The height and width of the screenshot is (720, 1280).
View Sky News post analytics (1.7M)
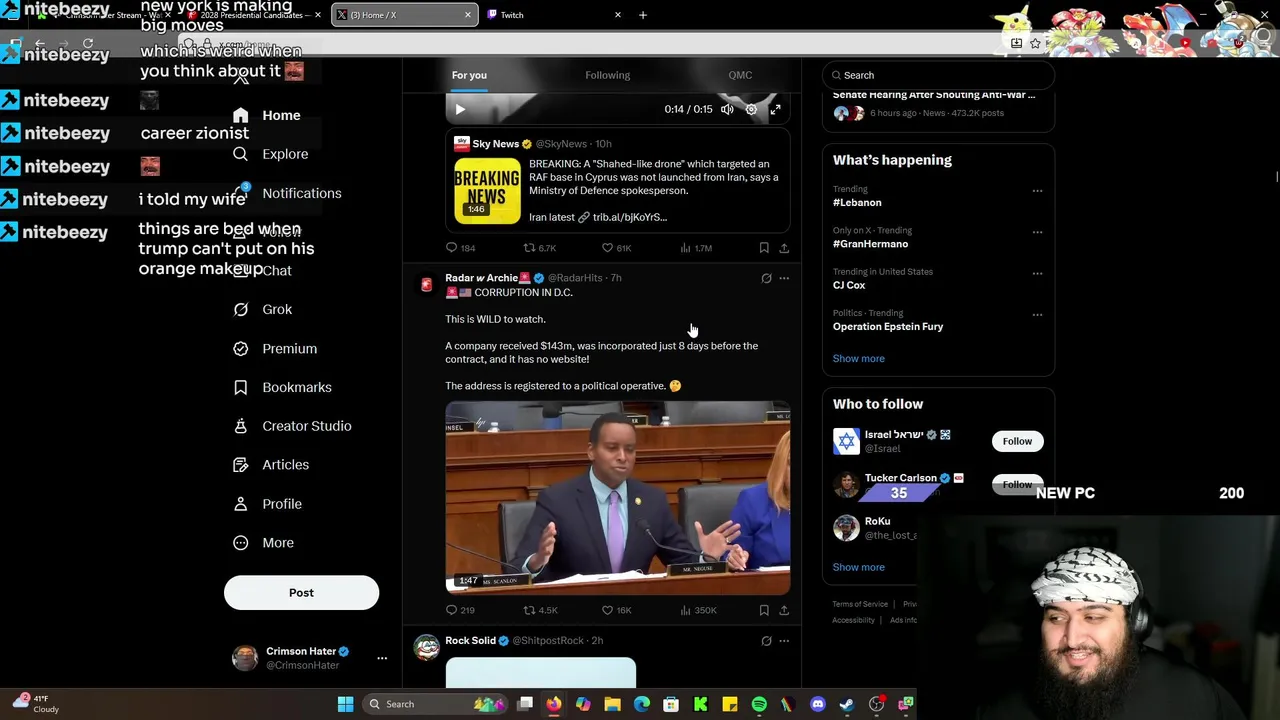pyautogui.click(x=695, y=248)
